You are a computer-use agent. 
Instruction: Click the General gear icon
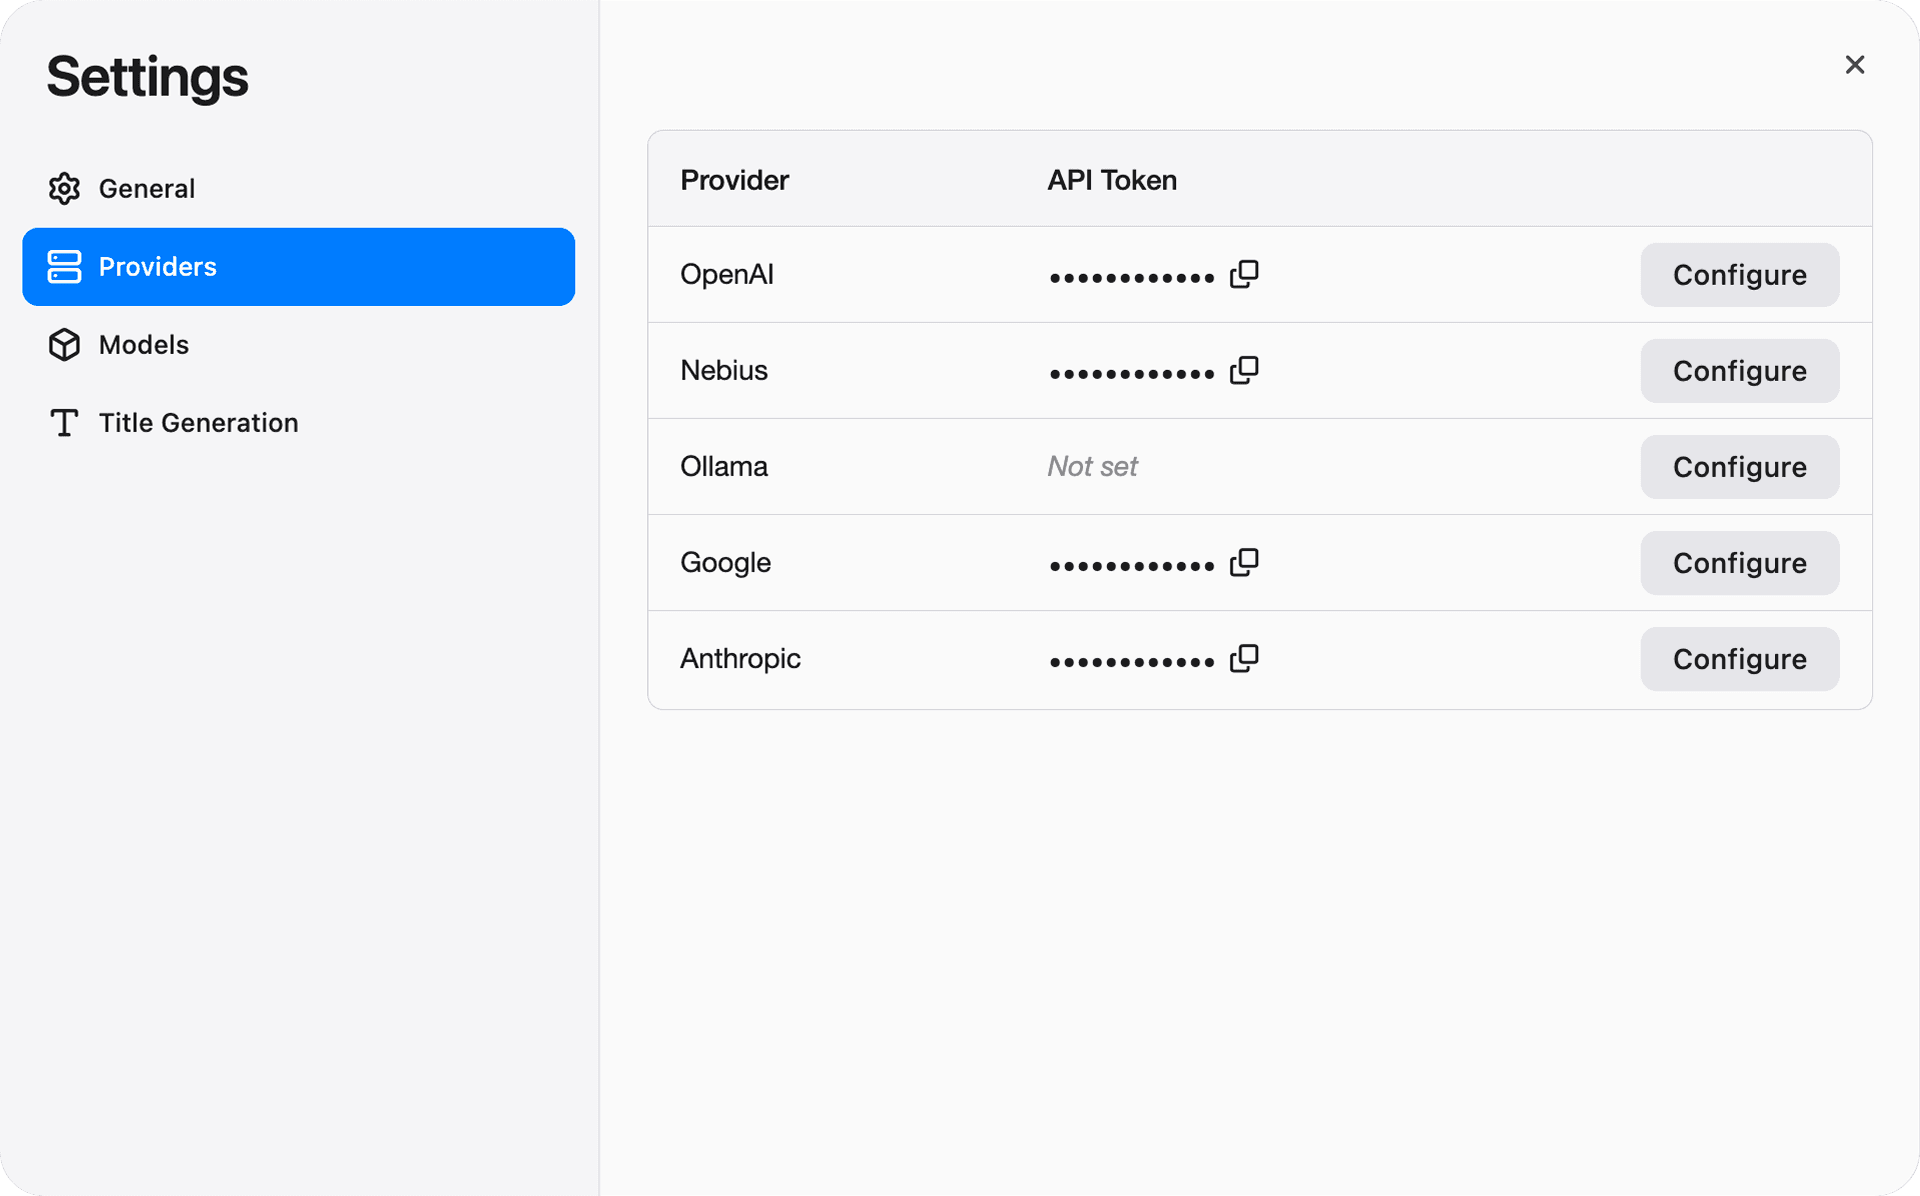tap(64, 188)
